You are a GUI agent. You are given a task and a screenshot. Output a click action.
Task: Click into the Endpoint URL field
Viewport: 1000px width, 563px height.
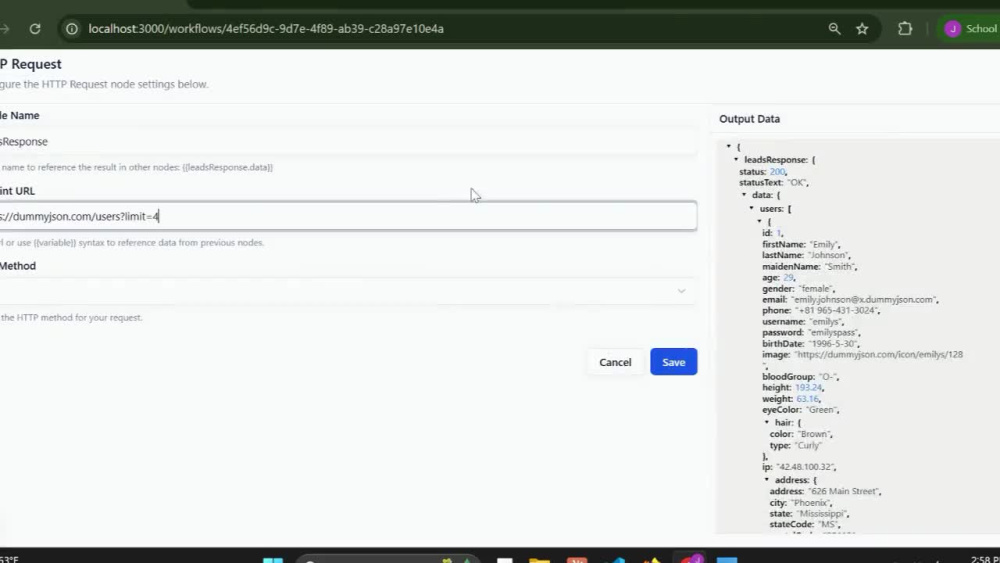[x=348, y=216]
